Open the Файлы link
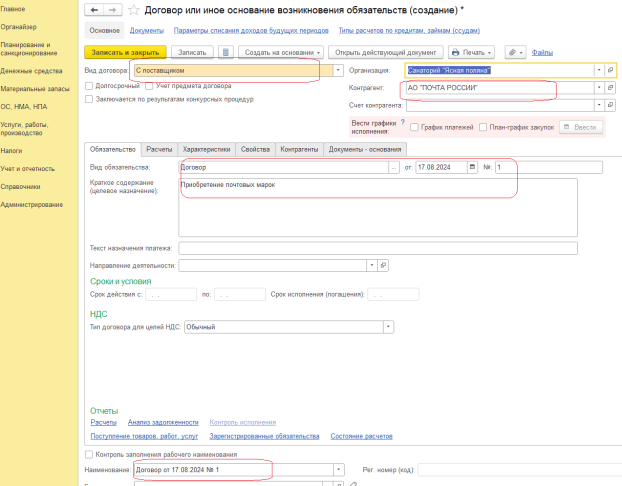 542,52
